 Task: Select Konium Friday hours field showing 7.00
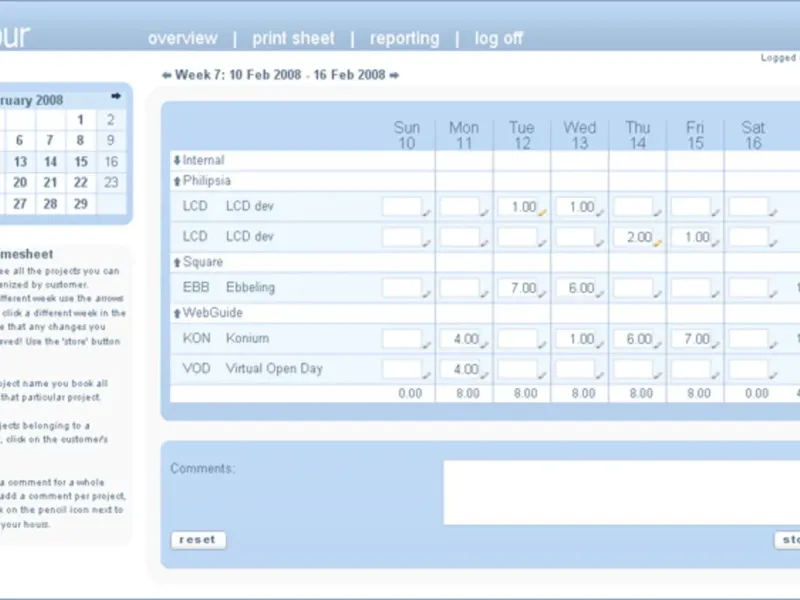691,339
